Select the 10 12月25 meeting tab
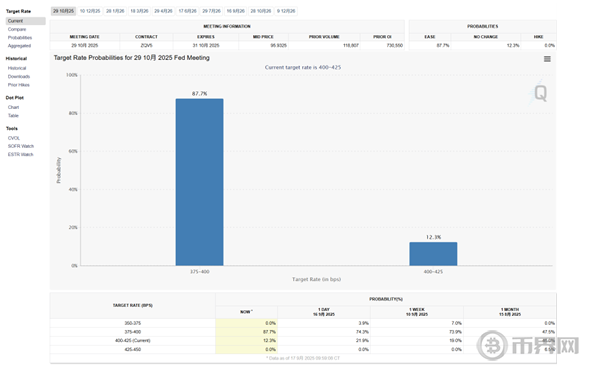Image resolution: width=590 pixels, height=373 pixels. click(x=90, y=11)
